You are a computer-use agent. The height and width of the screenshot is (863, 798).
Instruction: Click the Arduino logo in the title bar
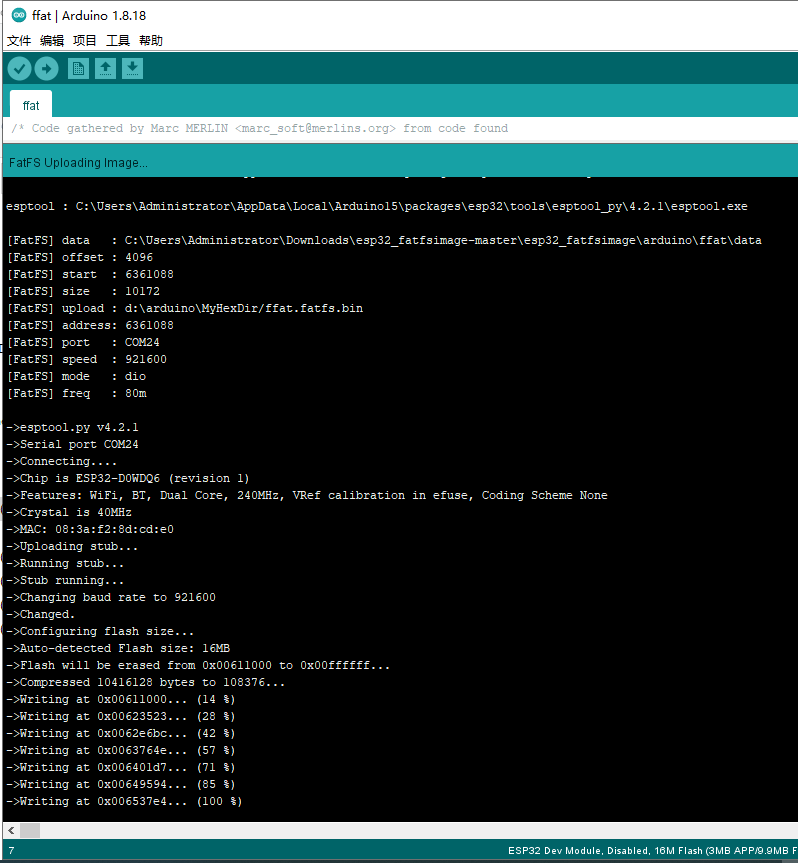click(19, 15)
